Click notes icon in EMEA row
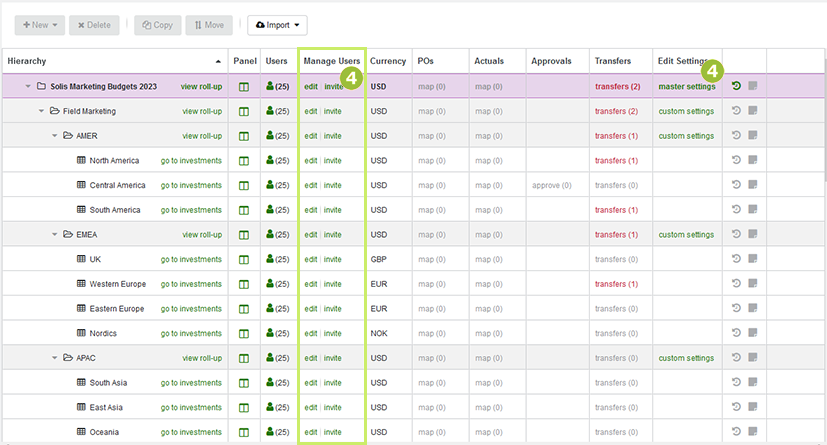Viewport: 827px width, 445px height. [753, 234]
